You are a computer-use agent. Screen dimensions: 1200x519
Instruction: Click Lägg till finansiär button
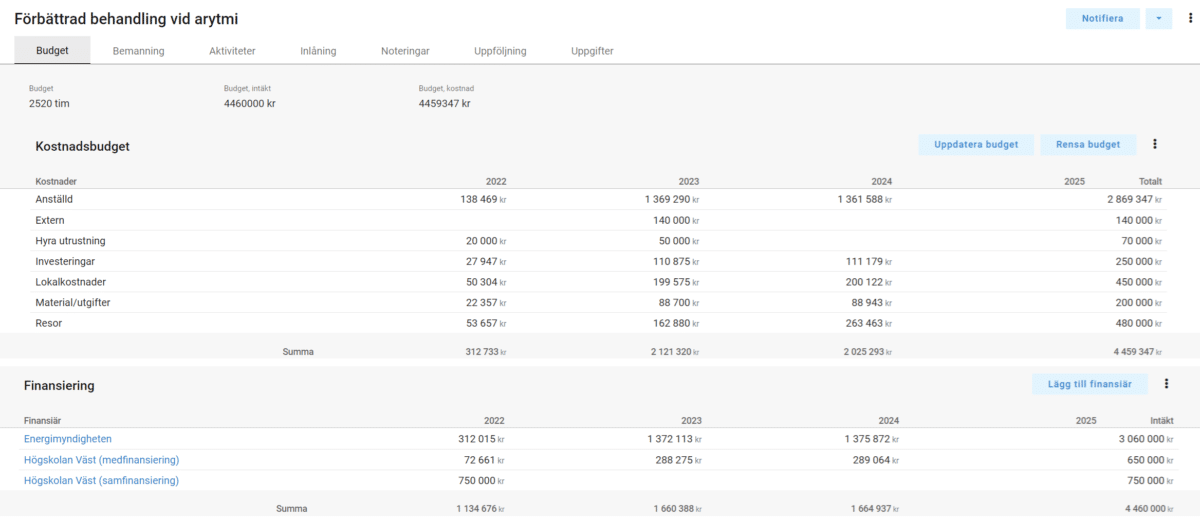1089,384
